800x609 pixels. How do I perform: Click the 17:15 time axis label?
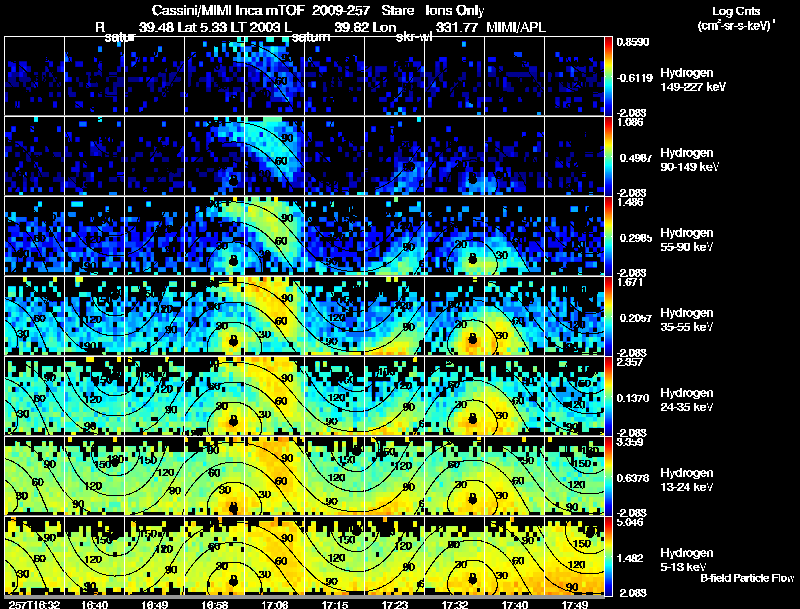pyautogui.click(x=335, y=604)
